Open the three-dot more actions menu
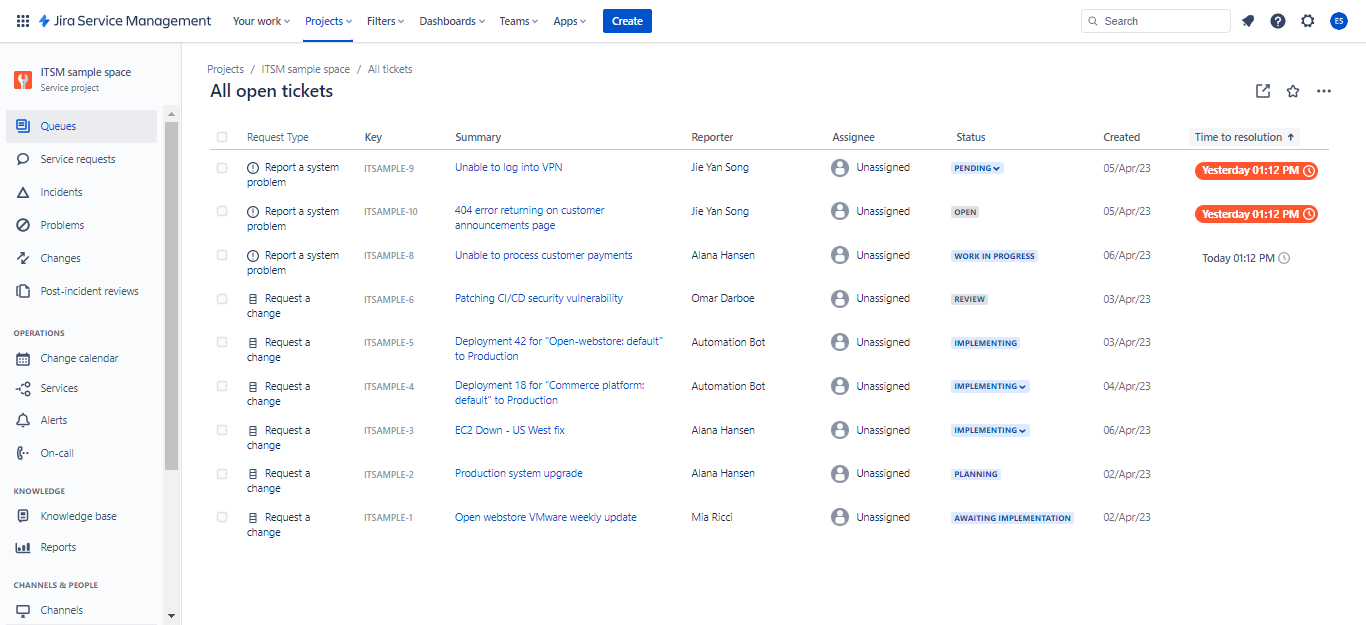Screen dimensions: 1366x625 coord(1324,91)
